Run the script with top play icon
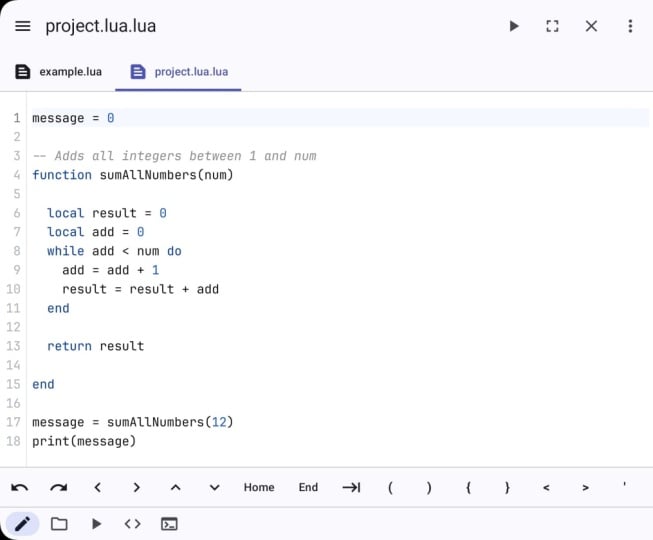The image size is (653, 540). tap(514, 26)
